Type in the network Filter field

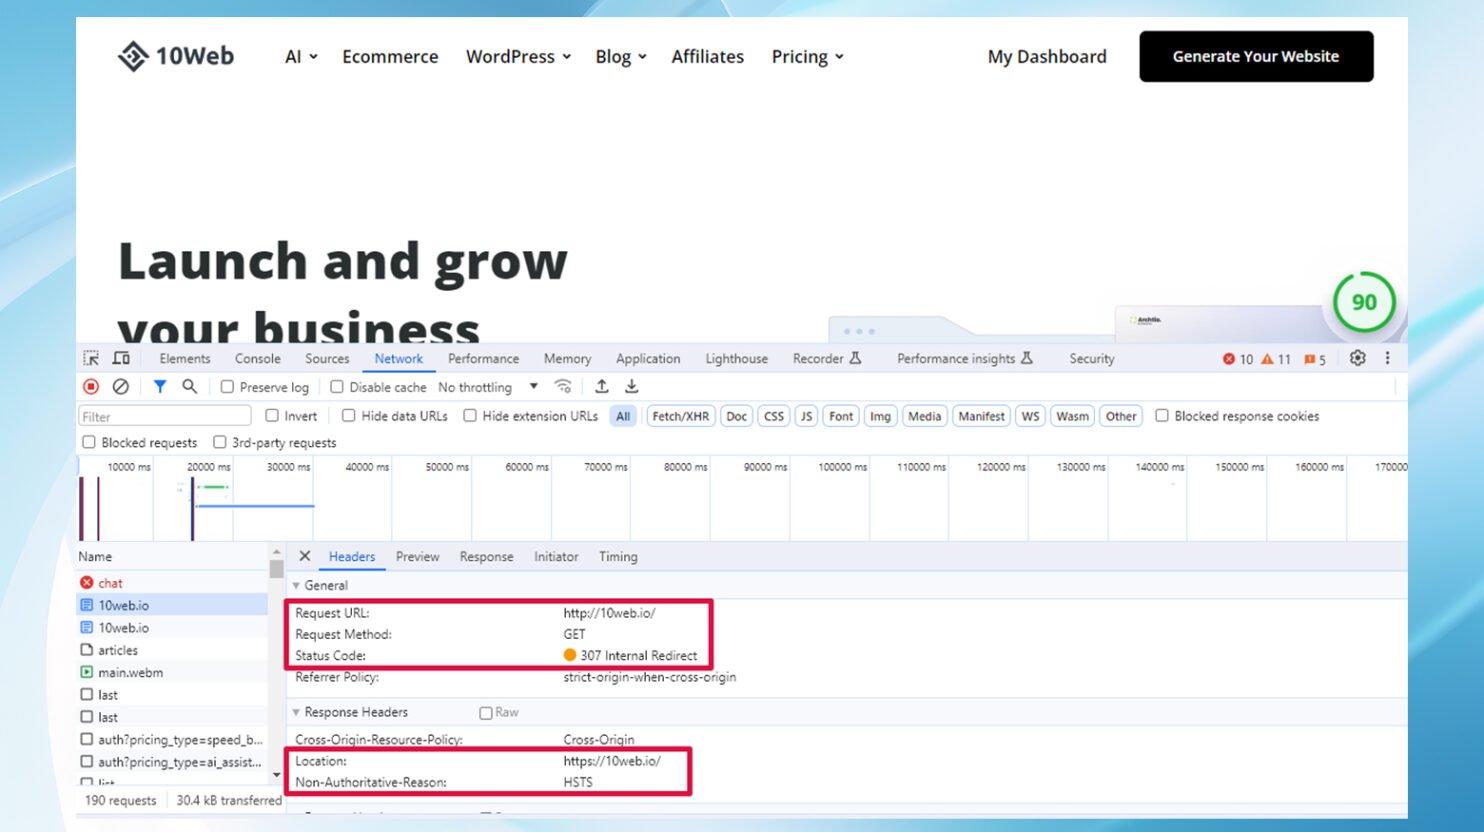[164, 417]
